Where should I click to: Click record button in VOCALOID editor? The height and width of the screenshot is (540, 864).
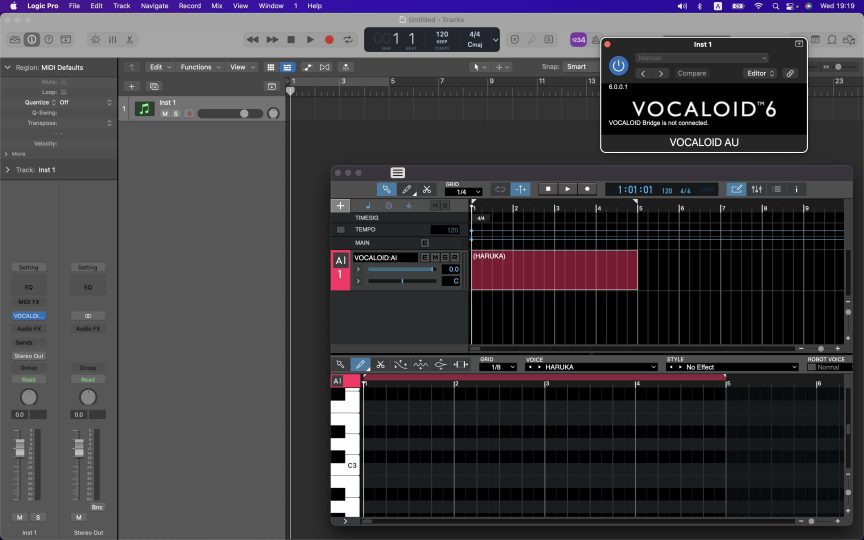pos(587,189)
